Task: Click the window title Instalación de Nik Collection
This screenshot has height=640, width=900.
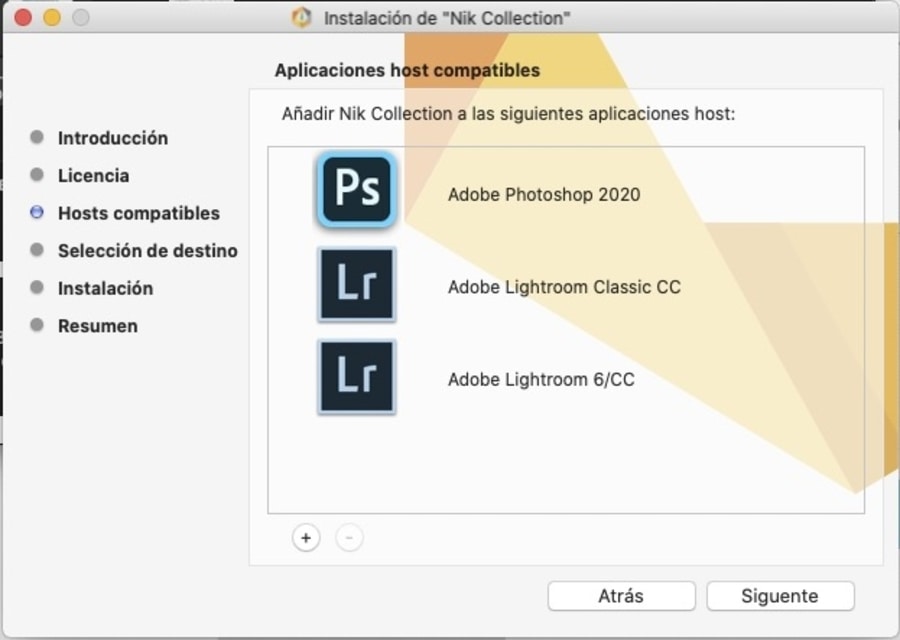Action: tap(447, 18)
